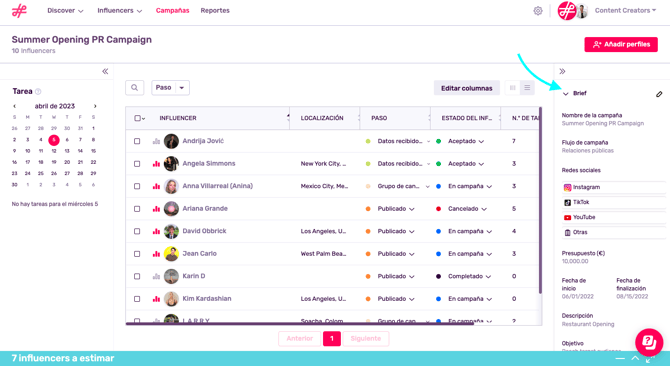The image size is (670, 366).
Task: Click the app logo in the top bar
Action: pos(19,11)
